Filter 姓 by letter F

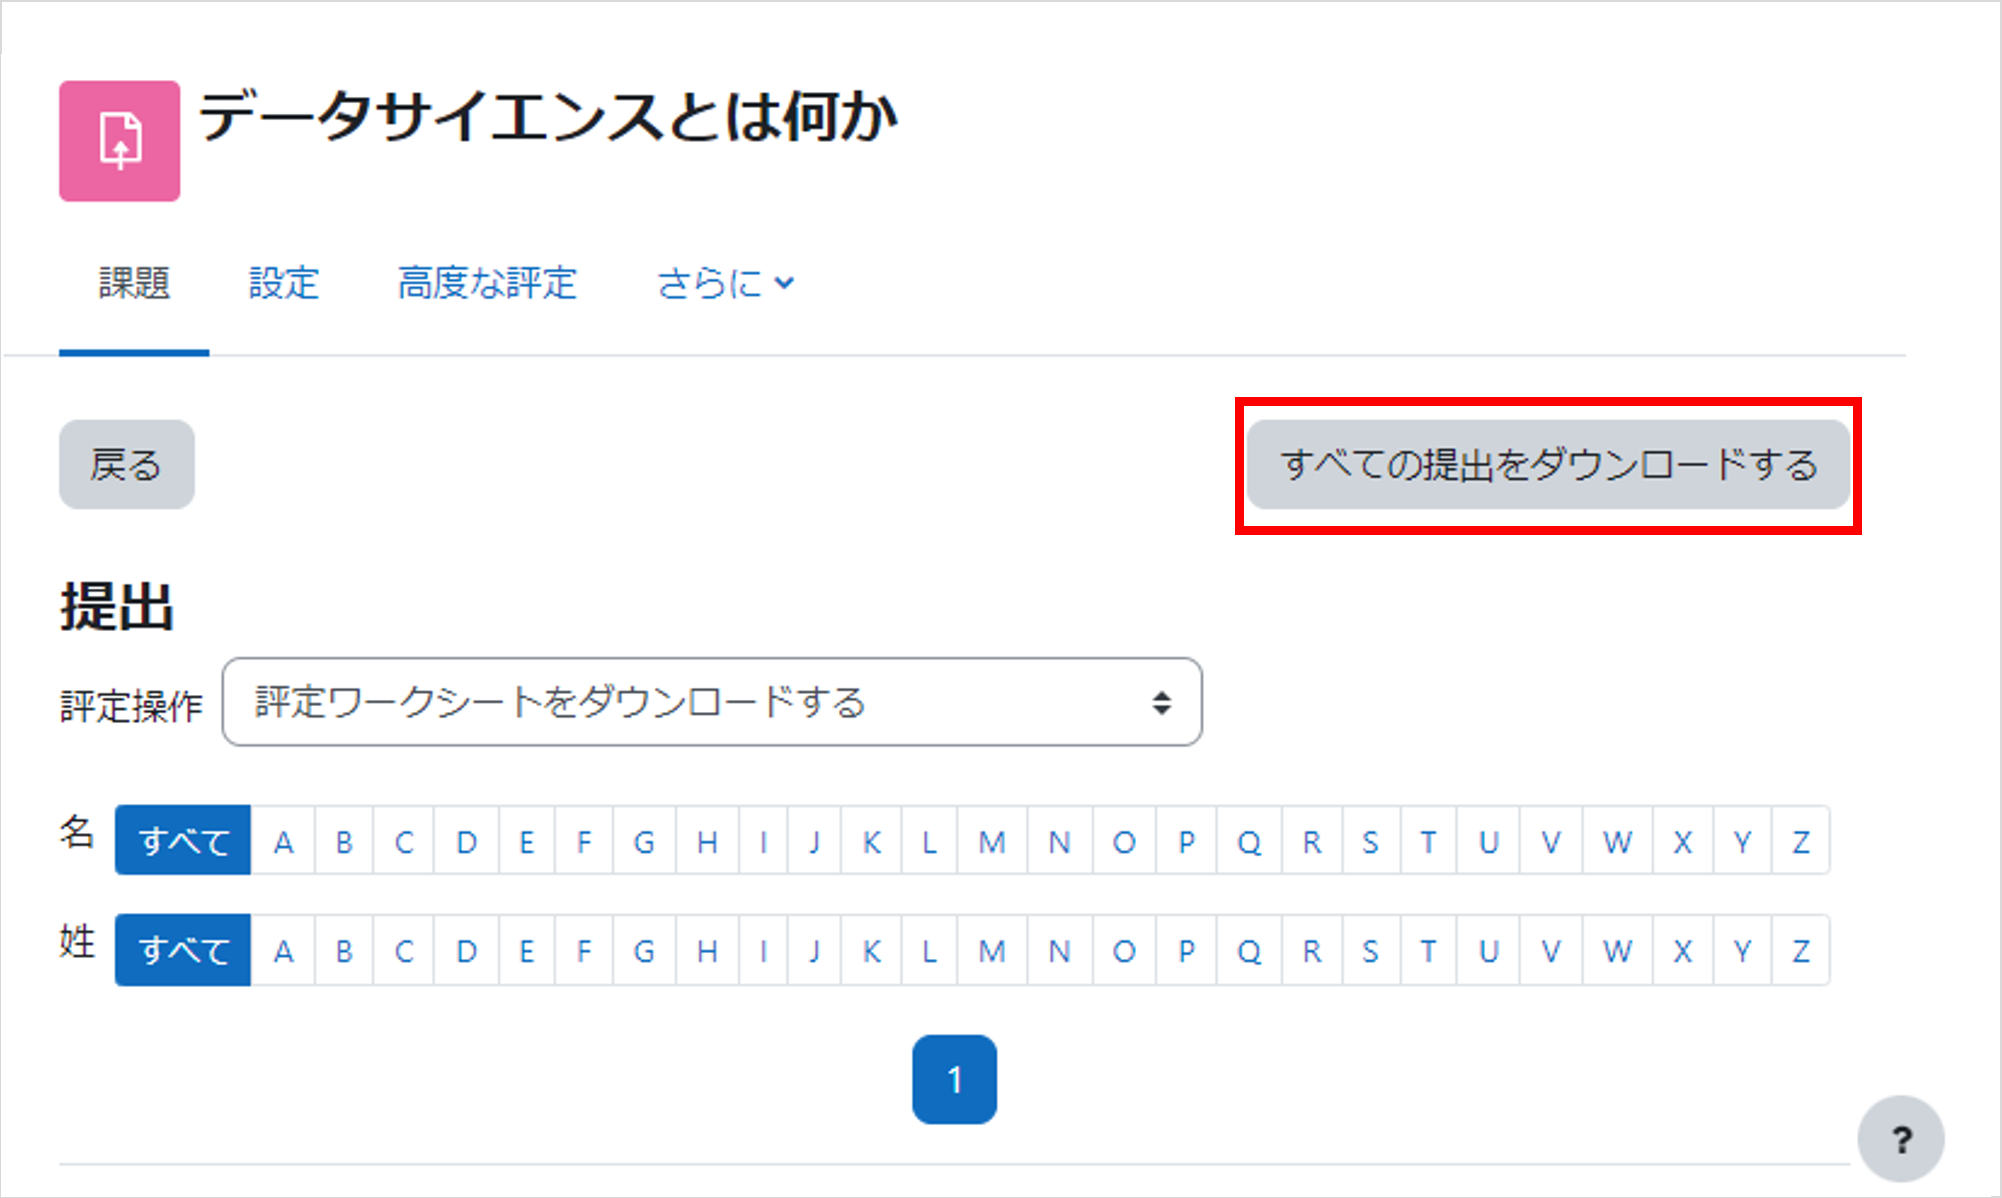[584, 949]
